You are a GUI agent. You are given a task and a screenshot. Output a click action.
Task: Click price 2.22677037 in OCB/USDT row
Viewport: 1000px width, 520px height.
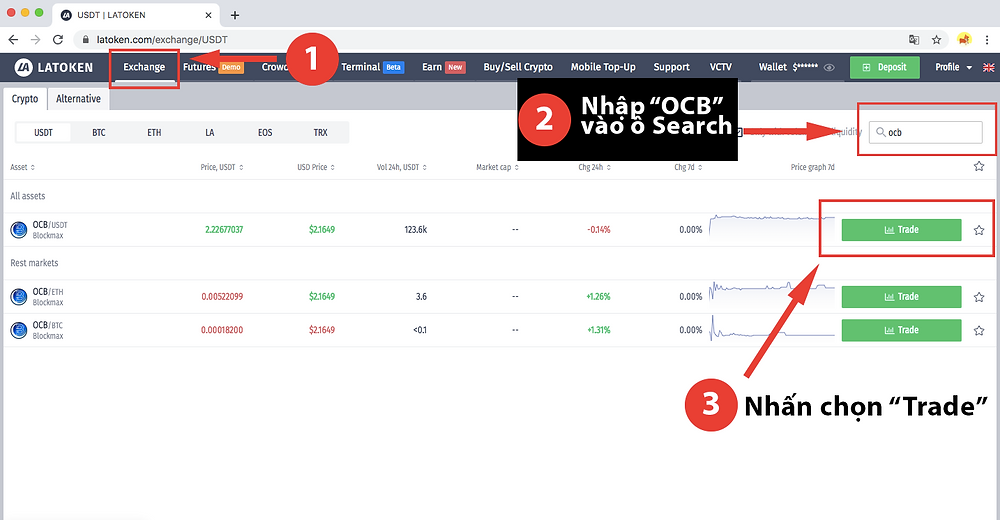click(x=224, y=230)
